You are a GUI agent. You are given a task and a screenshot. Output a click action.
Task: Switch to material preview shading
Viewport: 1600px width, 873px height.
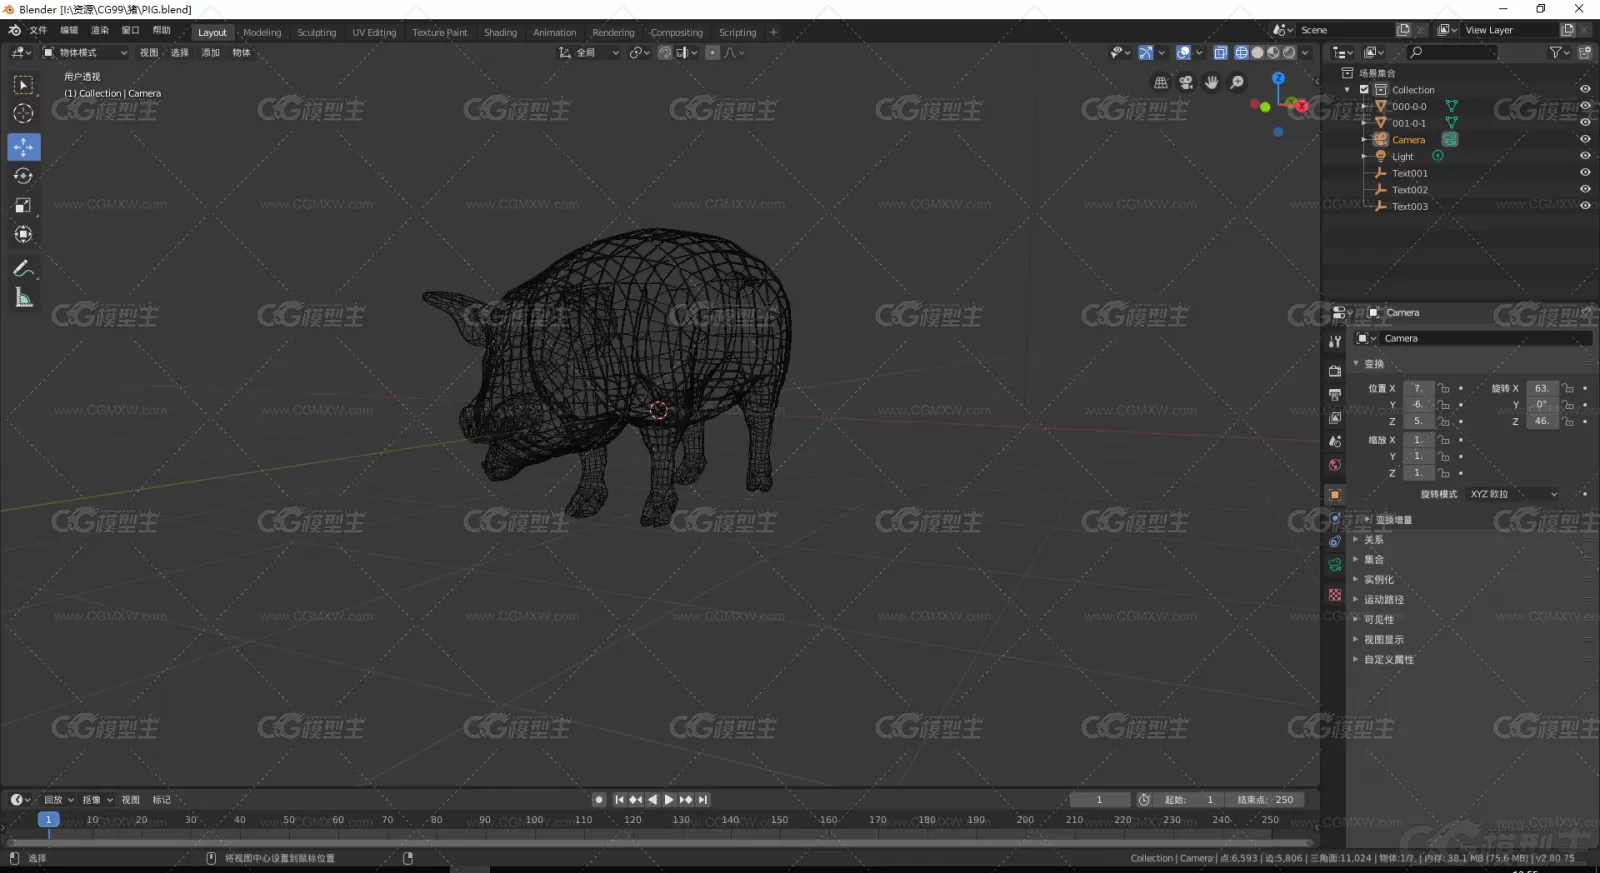point(1274,53)
